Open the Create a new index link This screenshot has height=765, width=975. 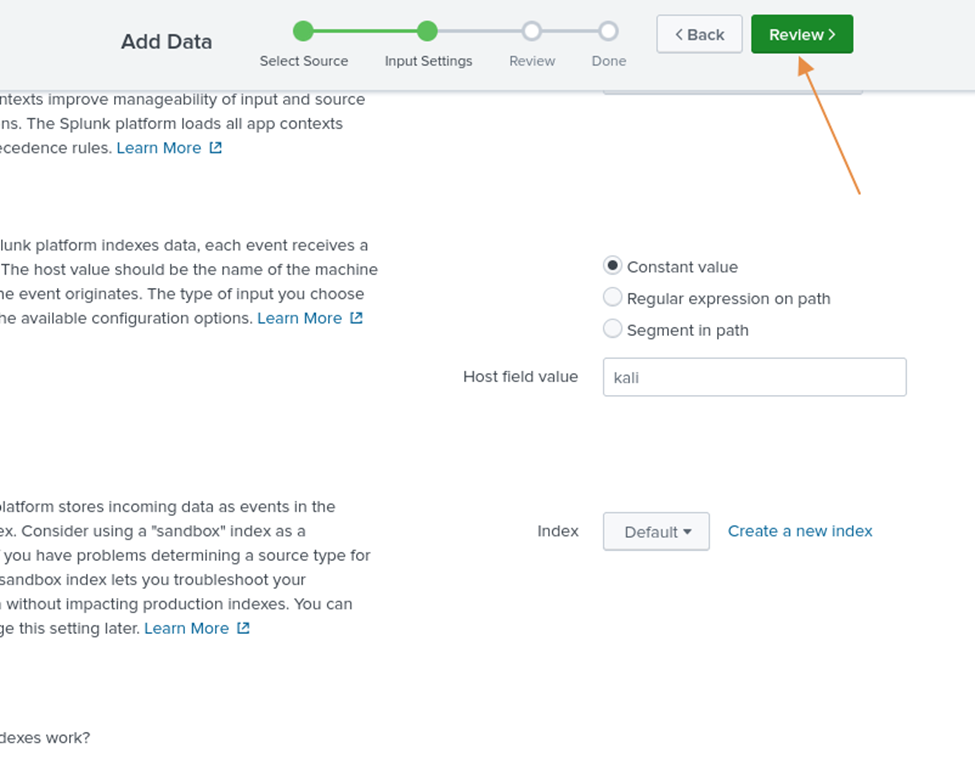coord(800,531)
